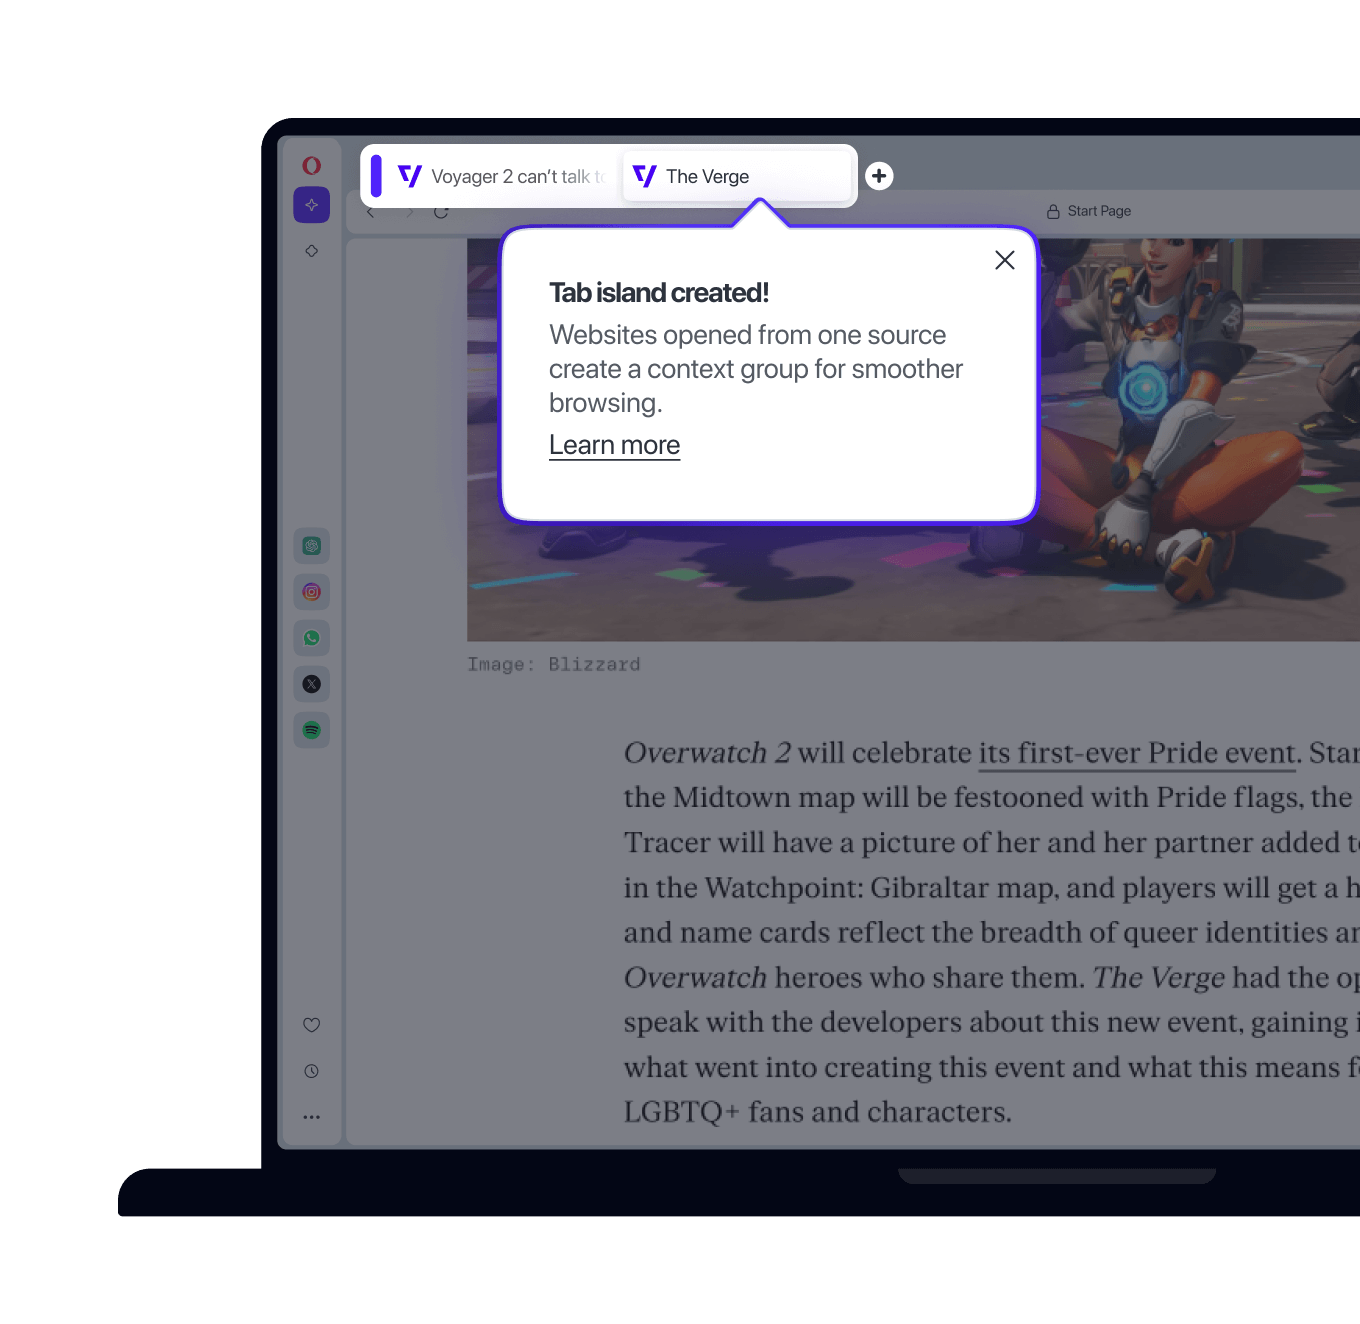The height and width of the screenshot is (1324, 1360).
Task: Dismiss the Tab island created popup
Action: [x=1004, y=259]
